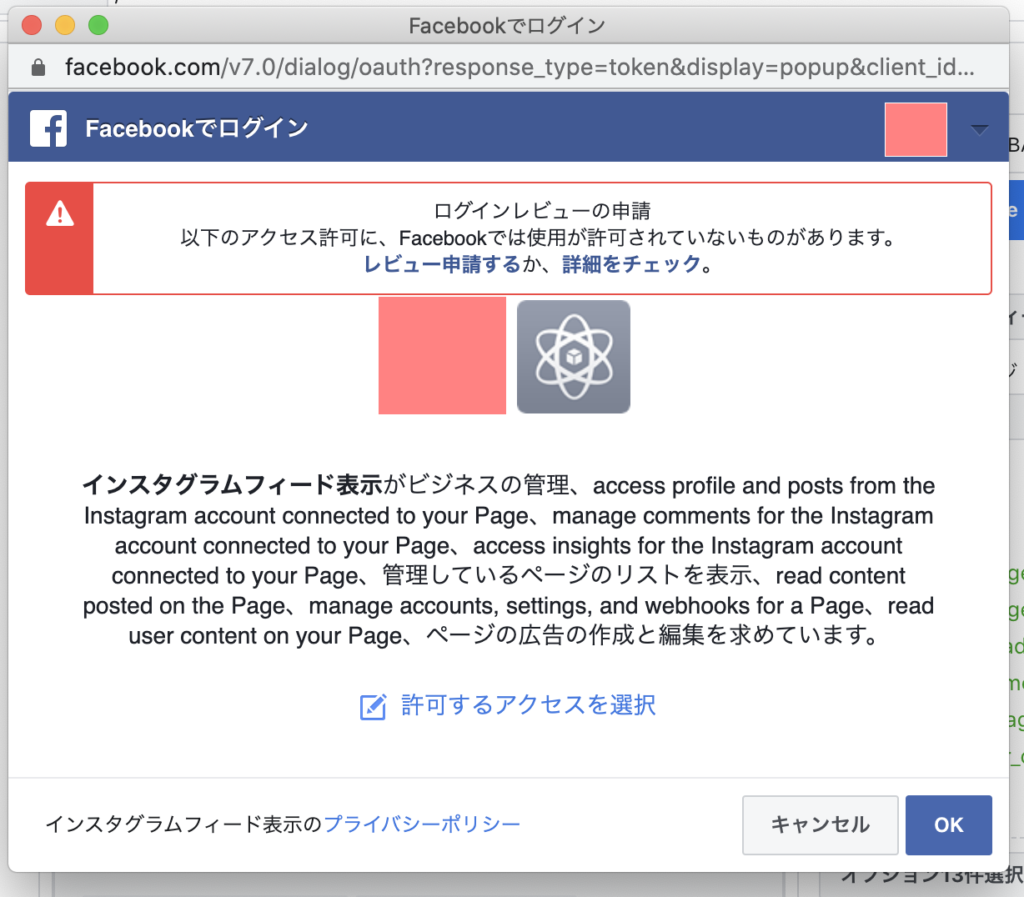Confirm login permissions with the OK button
The width and height of the screenshot is (1024, 897).
[948, 824]
